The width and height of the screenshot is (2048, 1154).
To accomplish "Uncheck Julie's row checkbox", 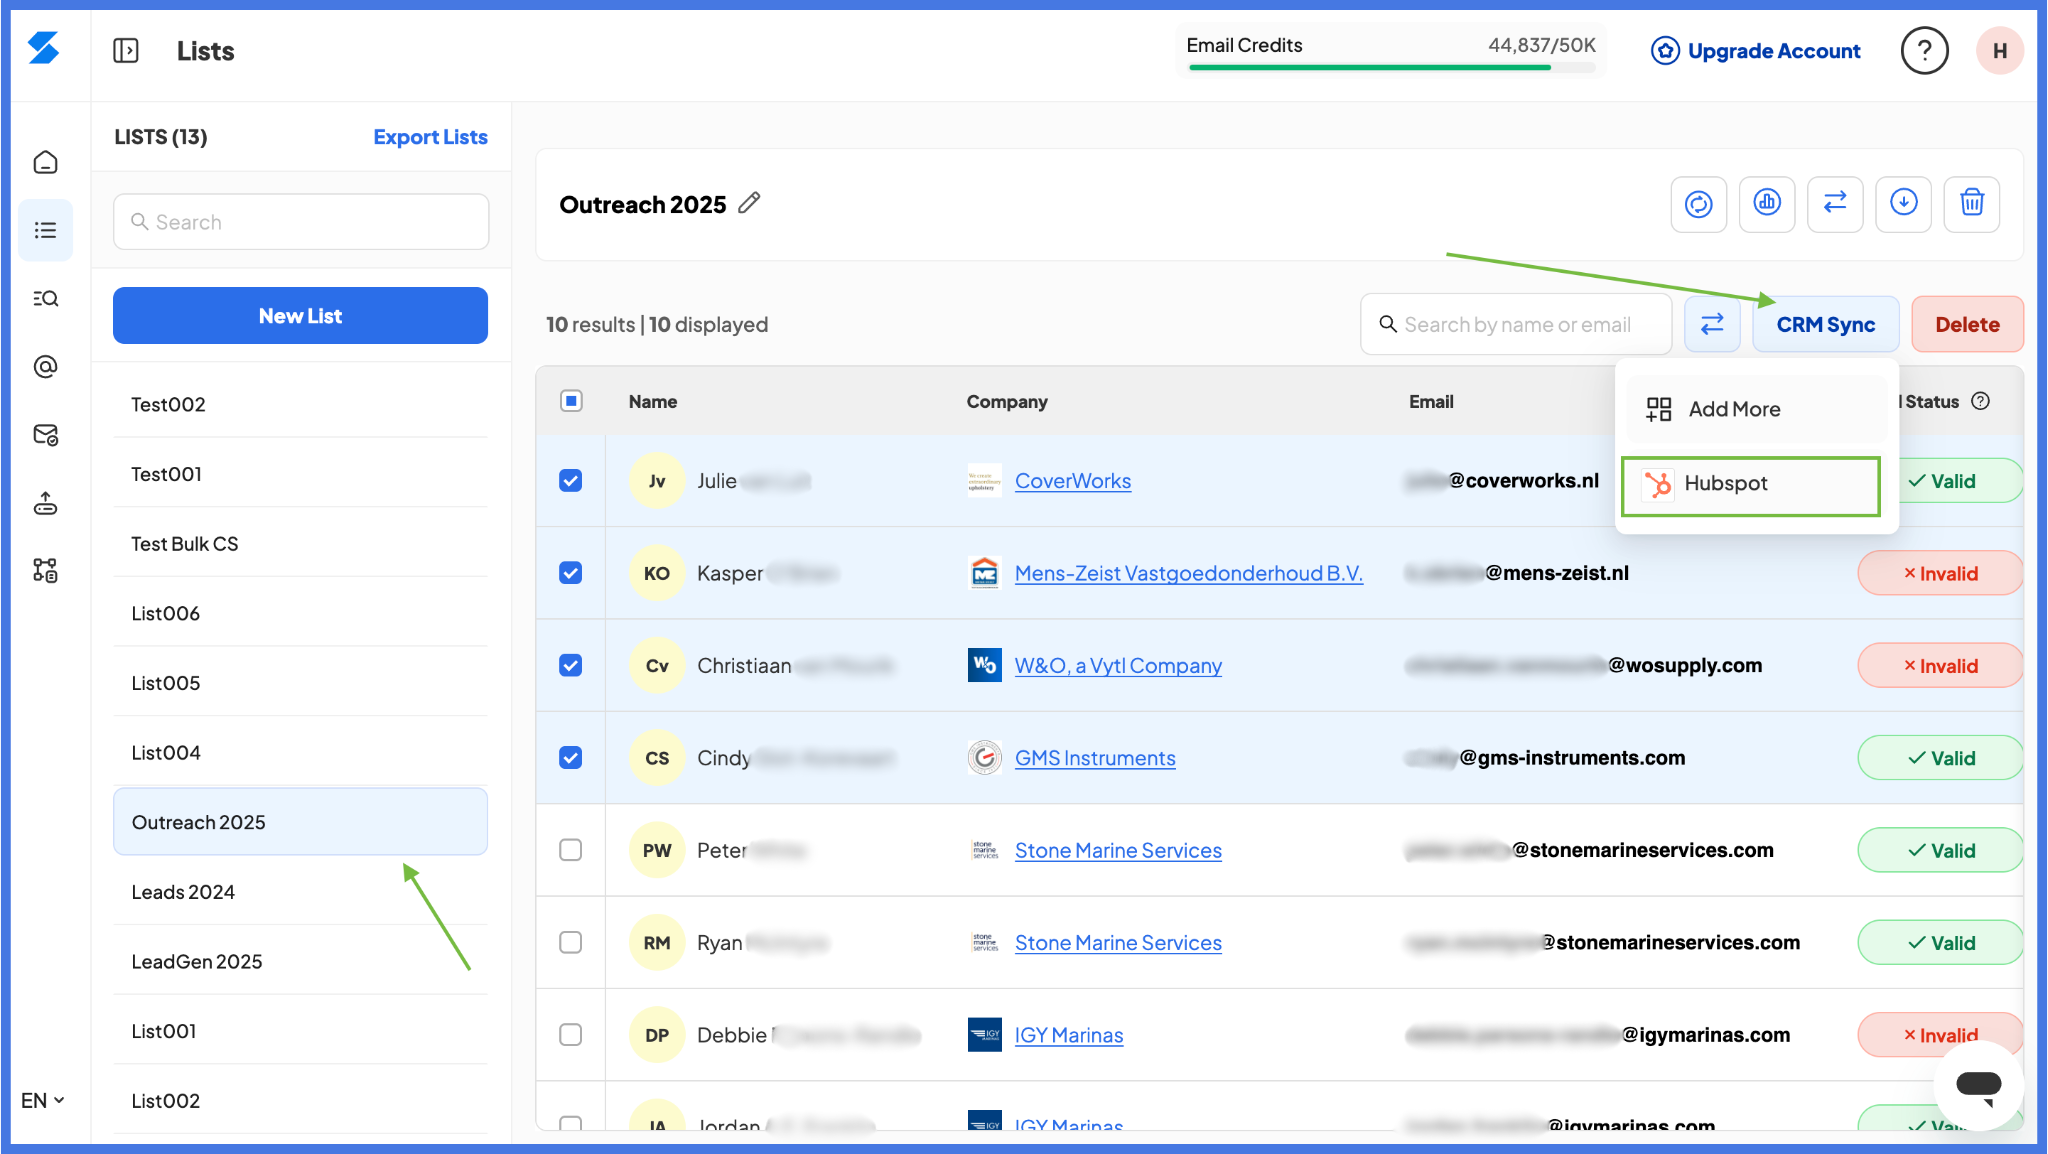I will [571, 481].
